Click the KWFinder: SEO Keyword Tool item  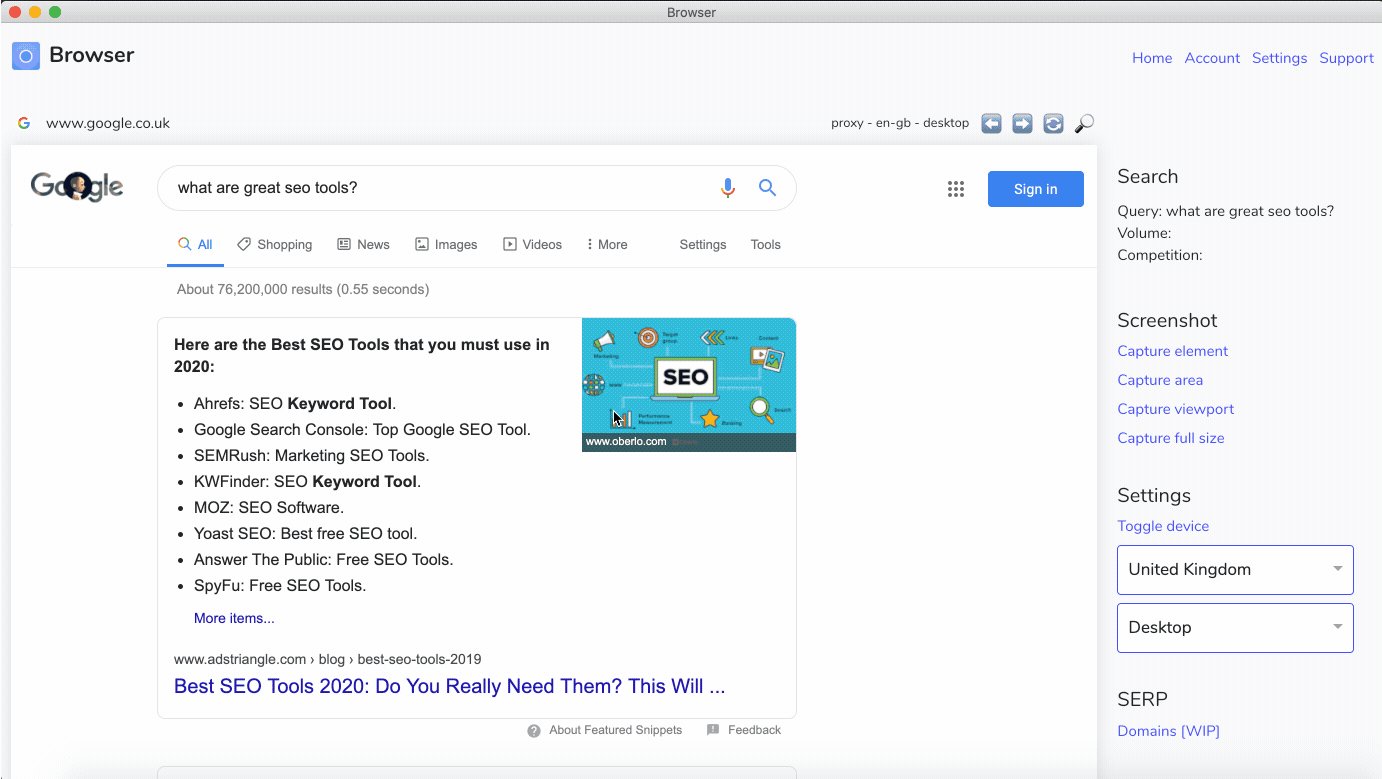[307, 482]
